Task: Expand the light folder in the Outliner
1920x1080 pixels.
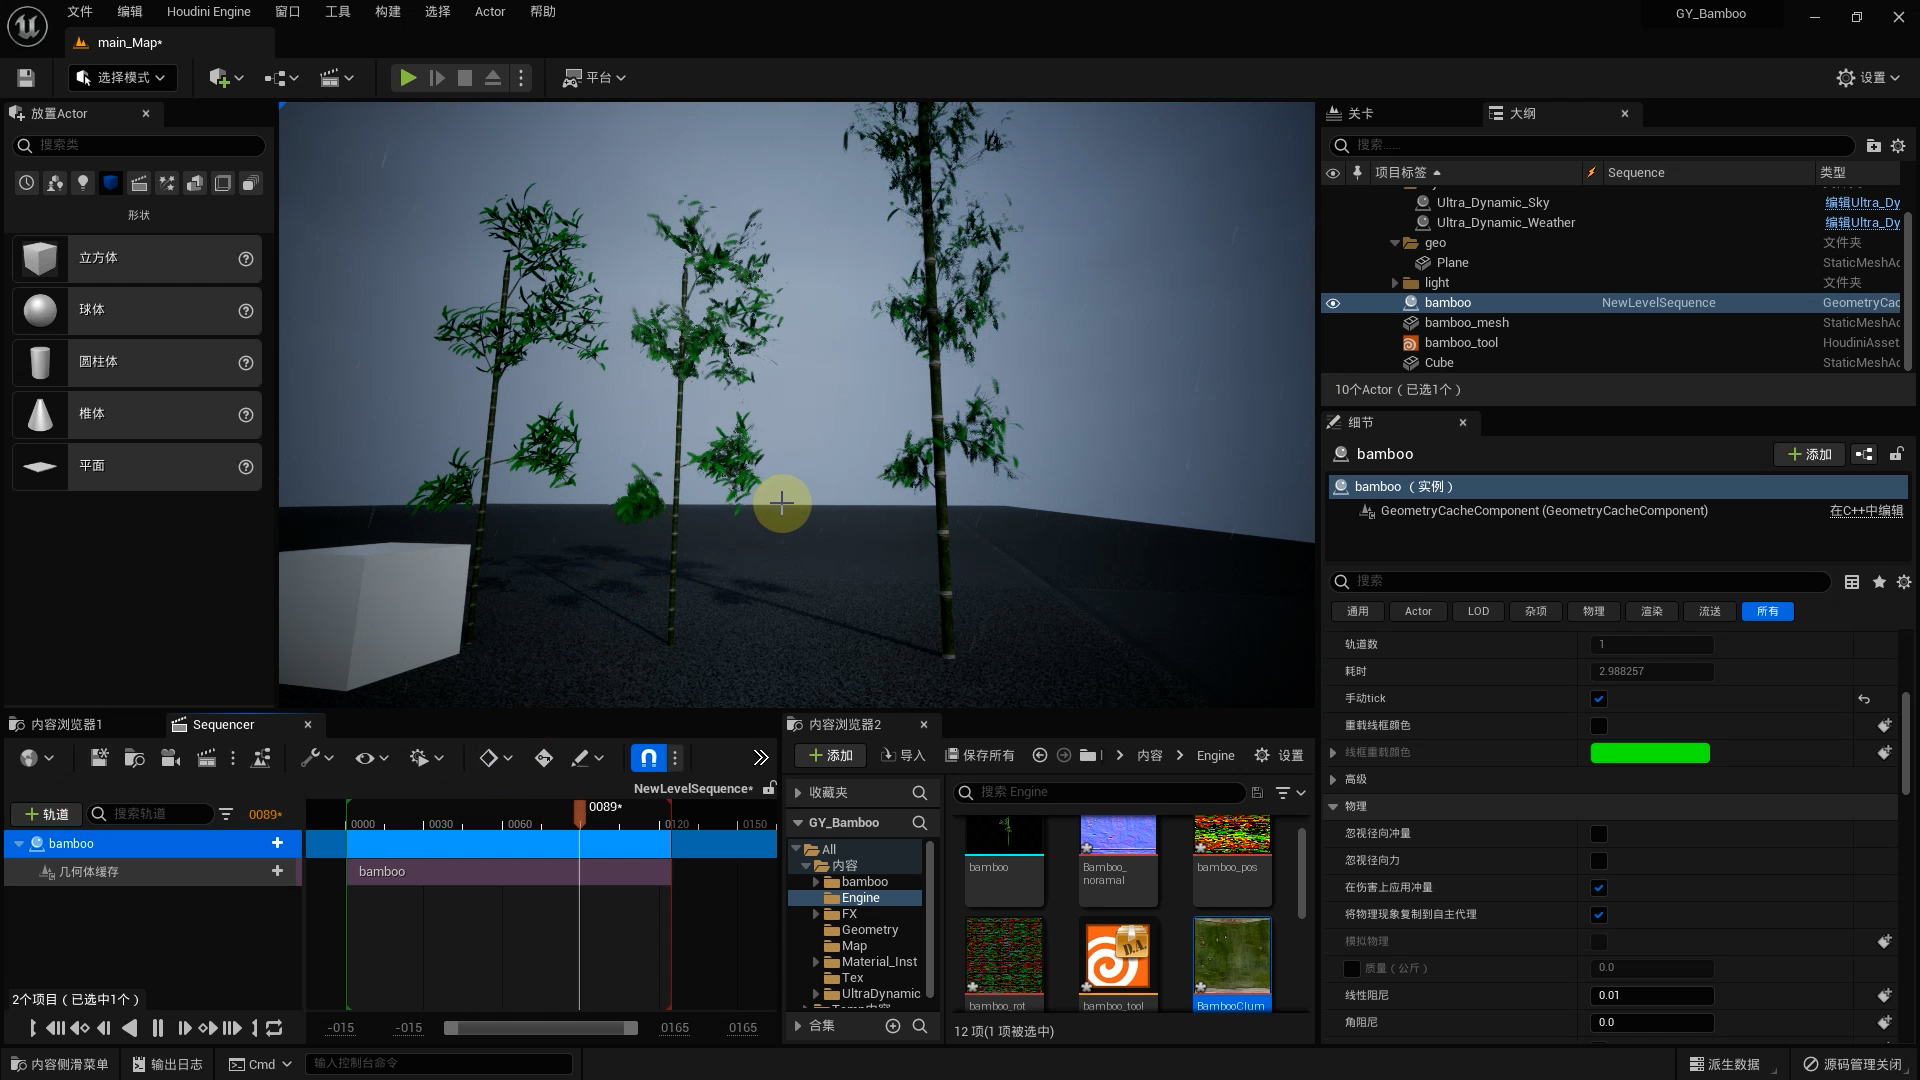Action: tap(1394, 282)
